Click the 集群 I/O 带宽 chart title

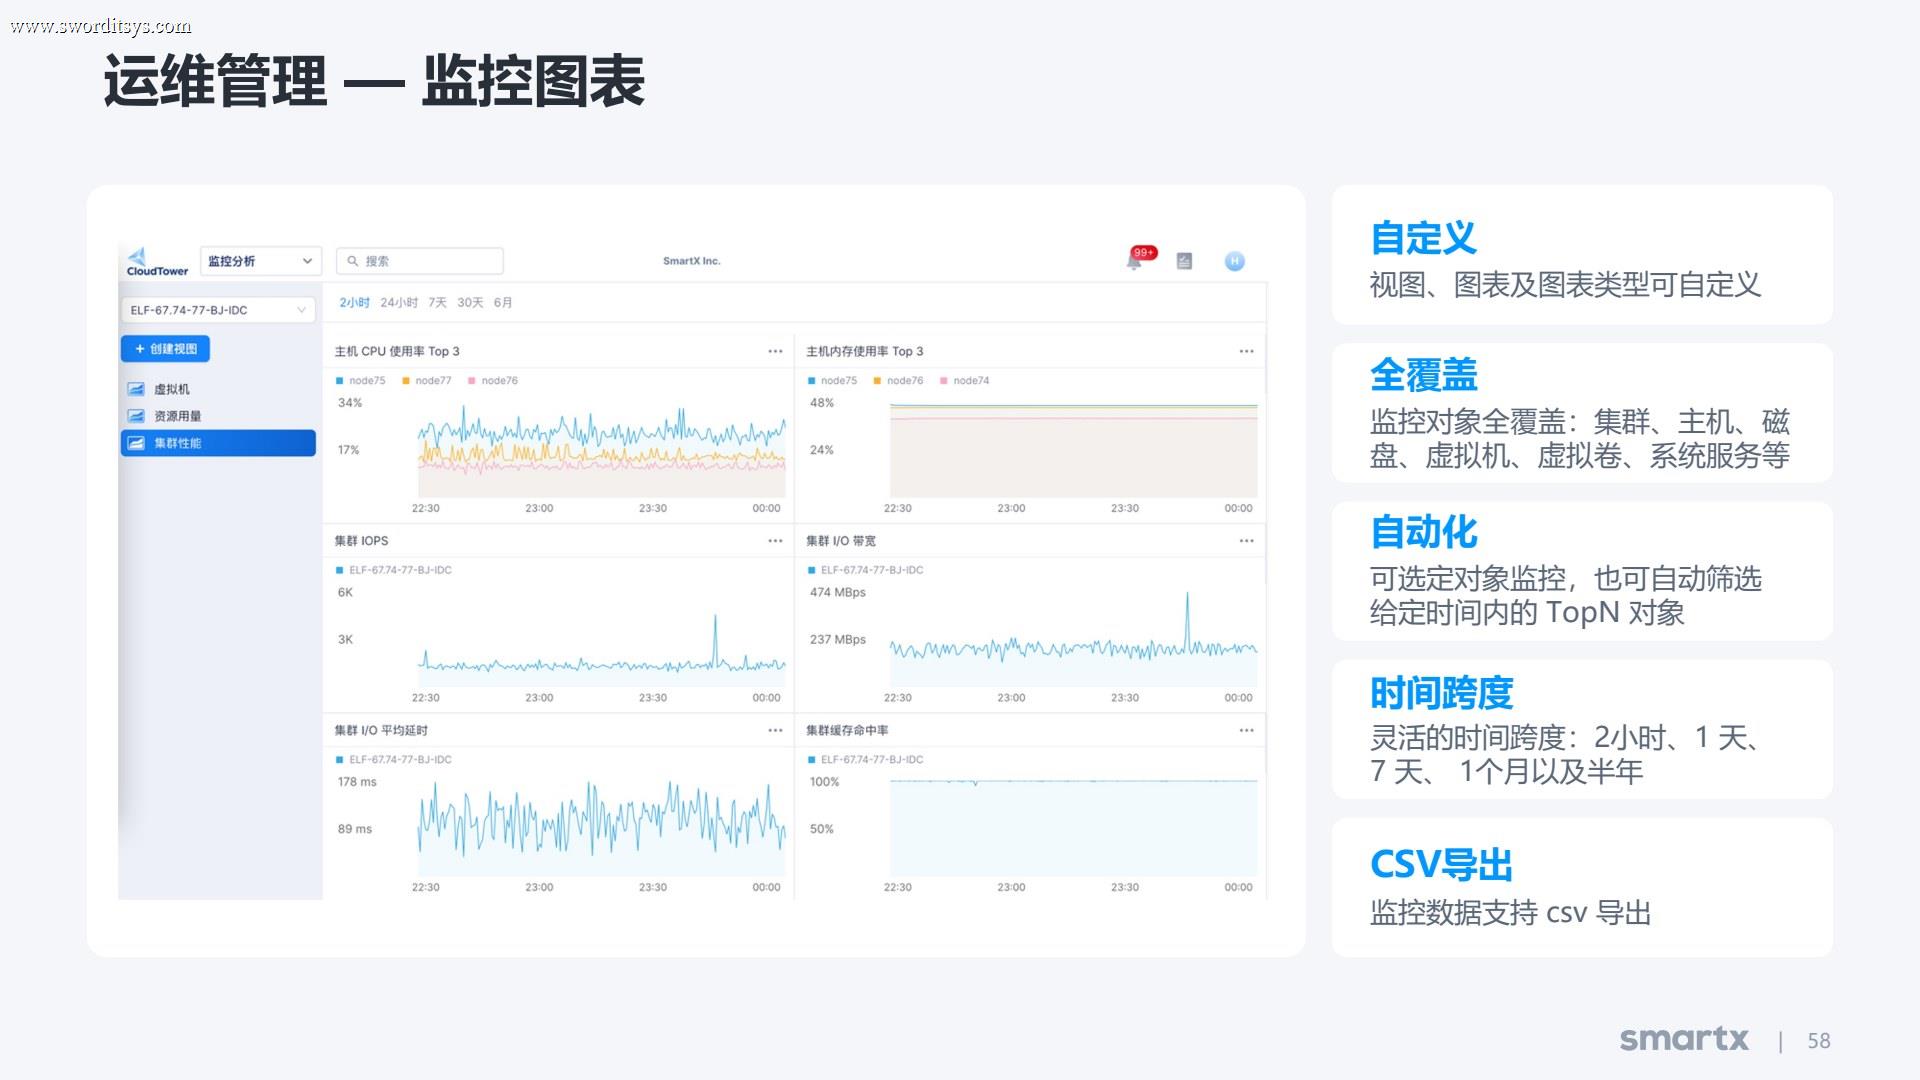841,541
